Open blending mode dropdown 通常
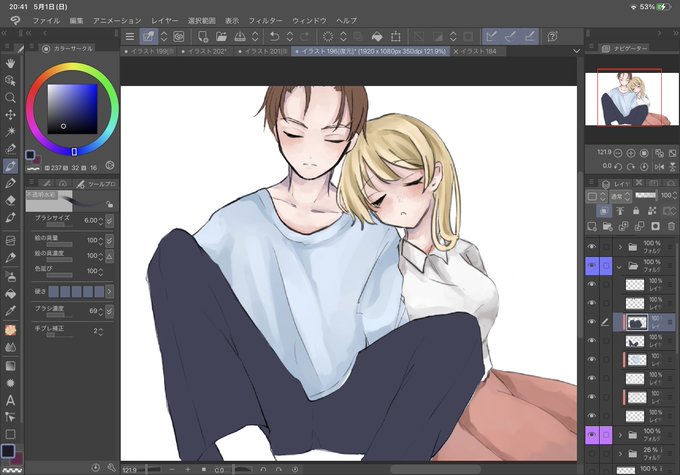The image size is (680, 475). click(x=621, y=196)
